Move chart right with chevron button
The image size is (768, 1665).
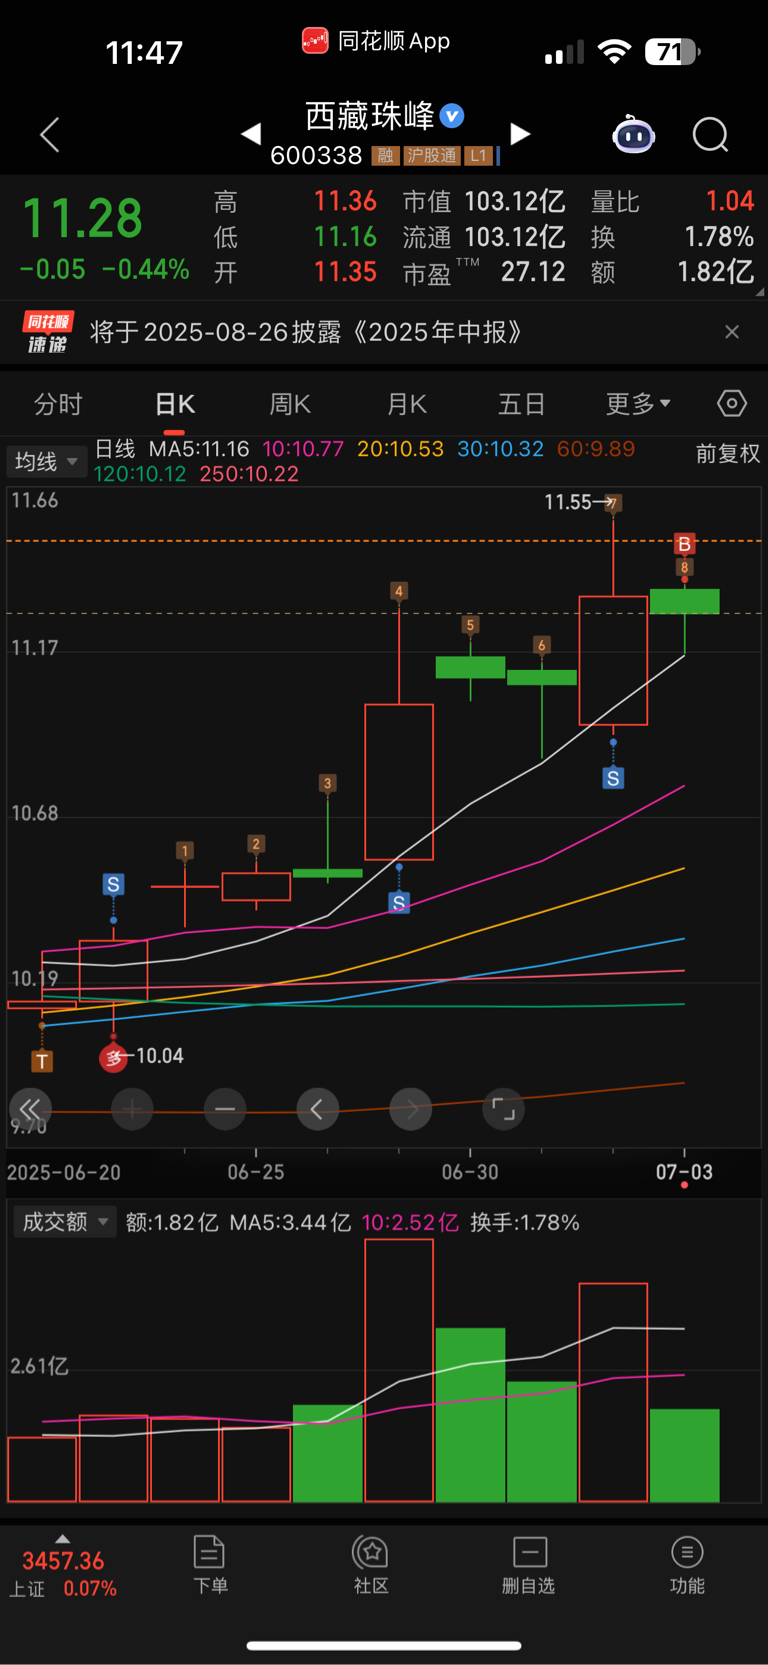pyautogui.click(x=411, y=1109)
